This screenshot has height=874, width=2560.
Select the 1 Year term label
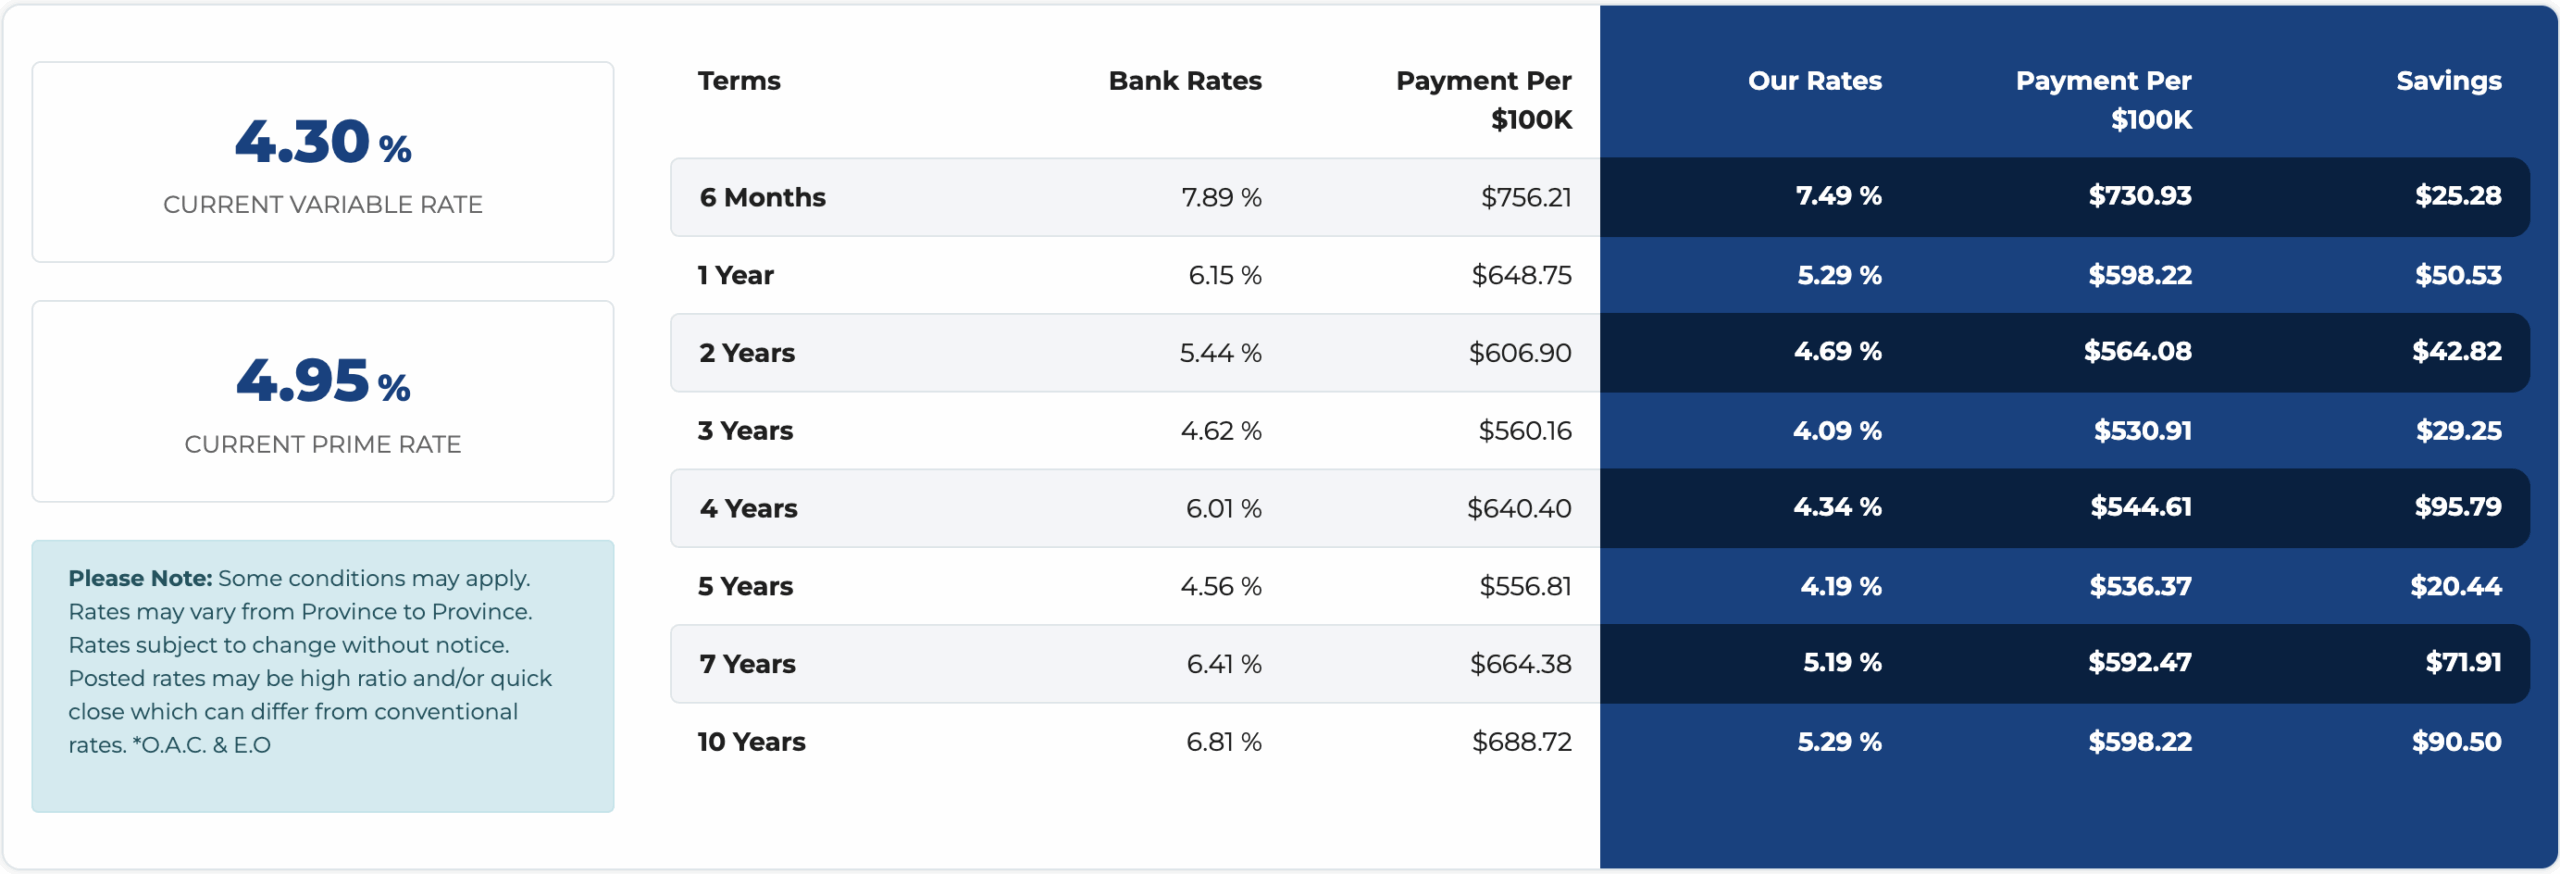pos(736,275)
